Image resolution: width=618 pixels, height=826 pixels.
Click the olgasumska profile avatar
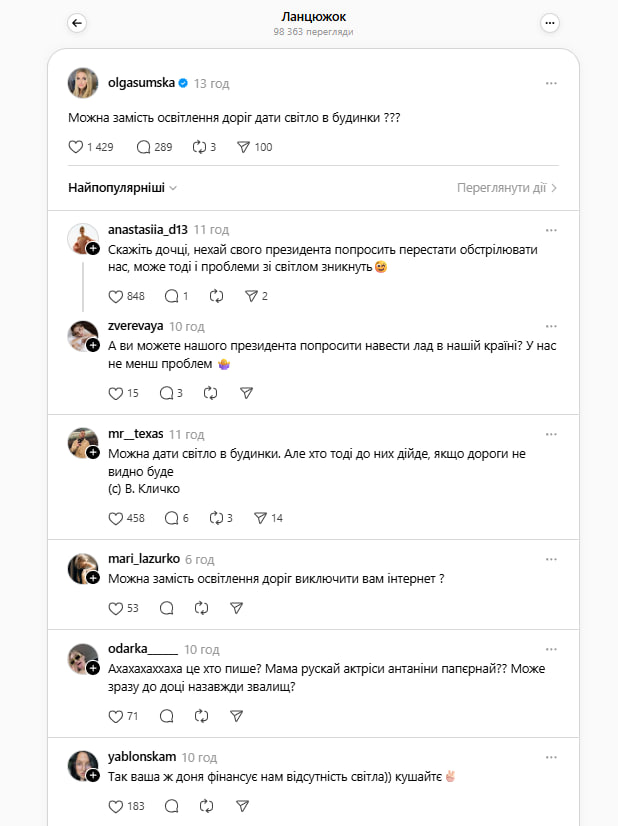[x=83, y=83]
